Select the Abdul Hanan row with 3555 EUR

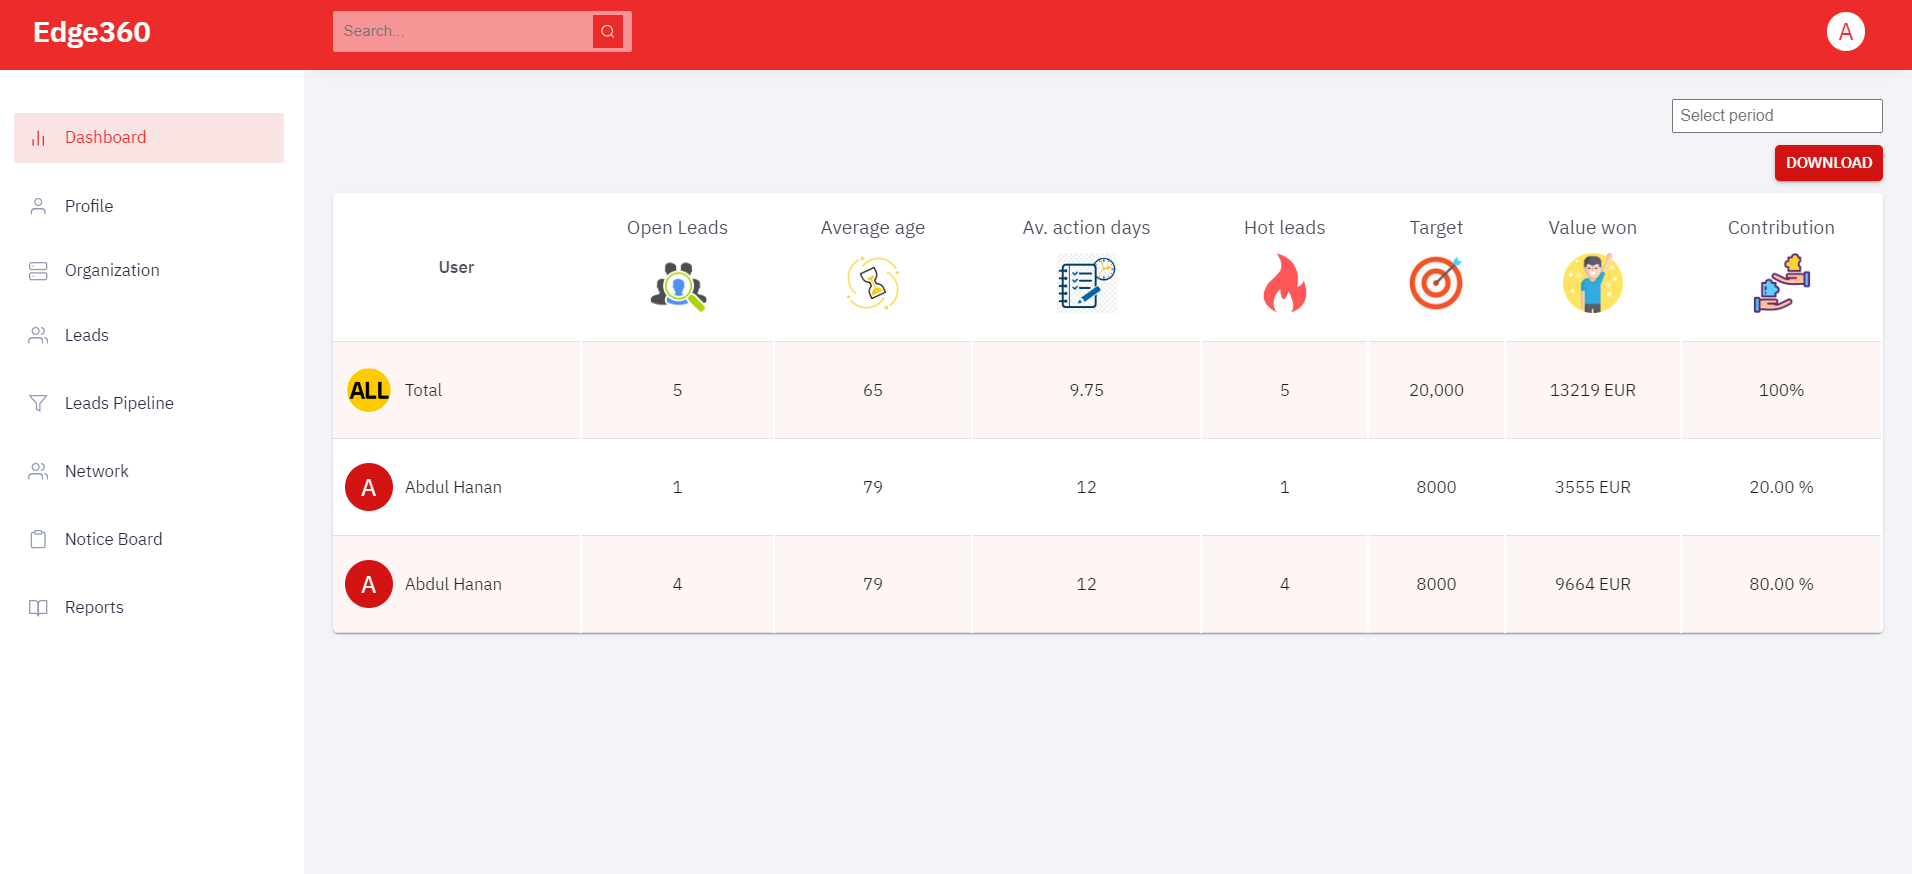pos(453,487)
